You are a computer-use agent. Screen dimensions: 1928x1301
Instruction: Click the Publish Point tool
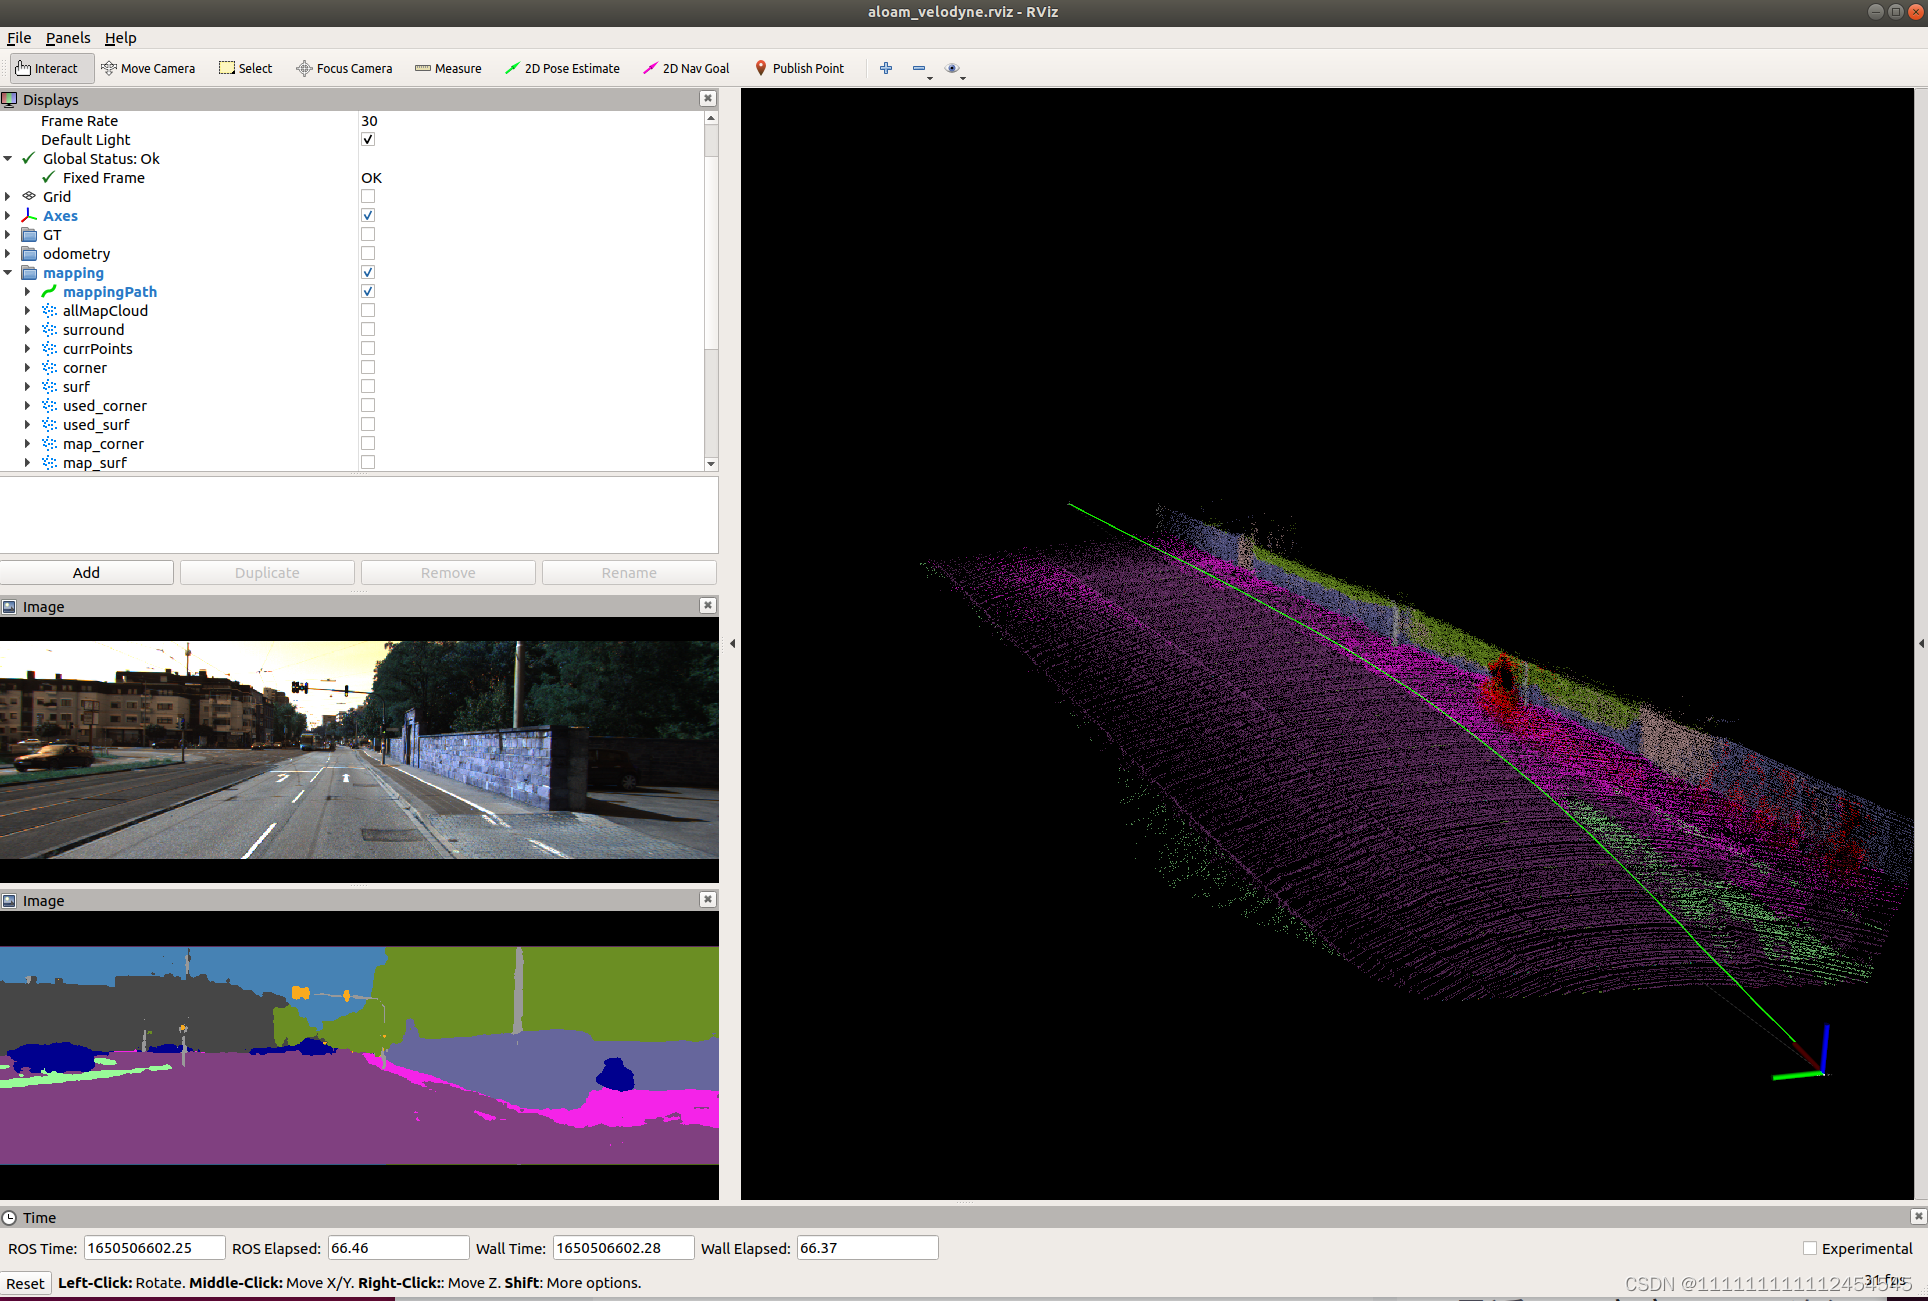click(x=799, y=68)
